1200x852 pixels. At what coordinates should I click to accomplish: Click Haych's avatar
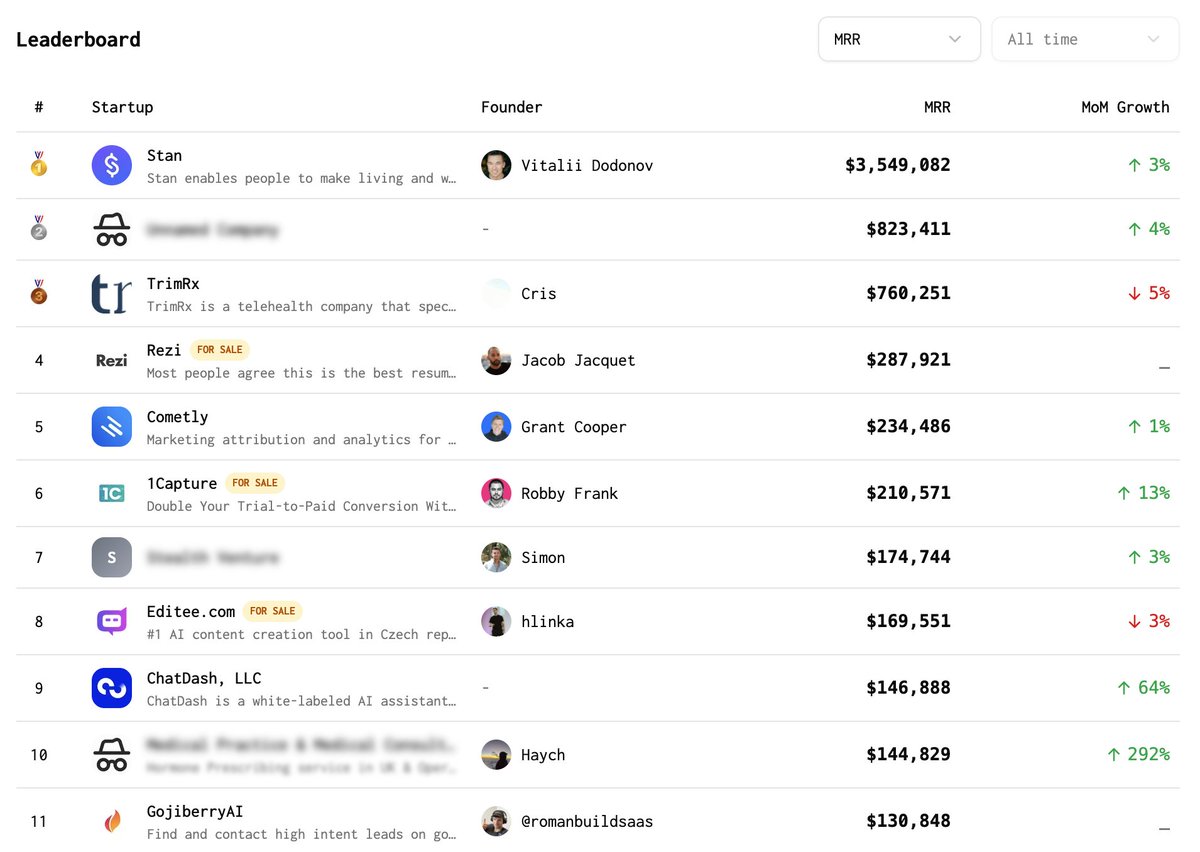tap(496, 755)
